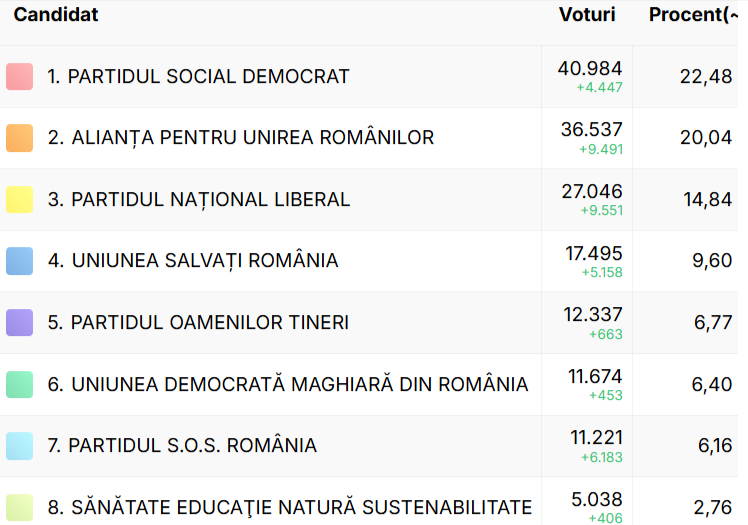This screenshot has height=525, width=748.
Task: Click the light blue S.O.S. România swatch
Action: (20, 446)
